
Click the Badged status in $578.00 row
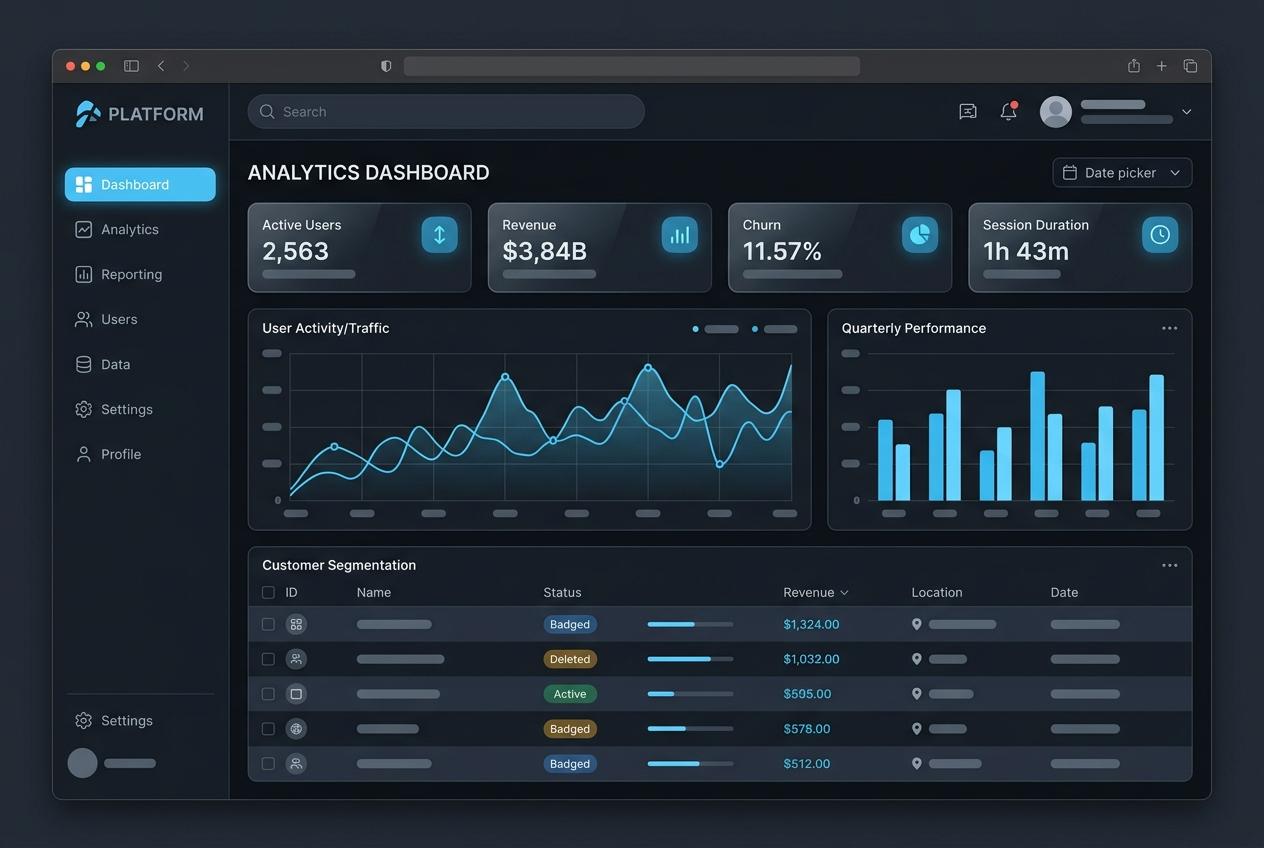pyautogui.click(x=570, y=729)
